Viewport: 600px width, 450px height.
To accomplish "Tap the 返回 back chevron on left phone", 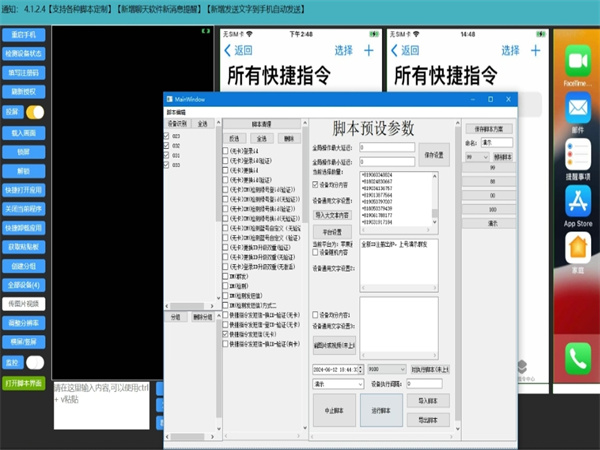I will pyautogui.click(x=229, y=50).
